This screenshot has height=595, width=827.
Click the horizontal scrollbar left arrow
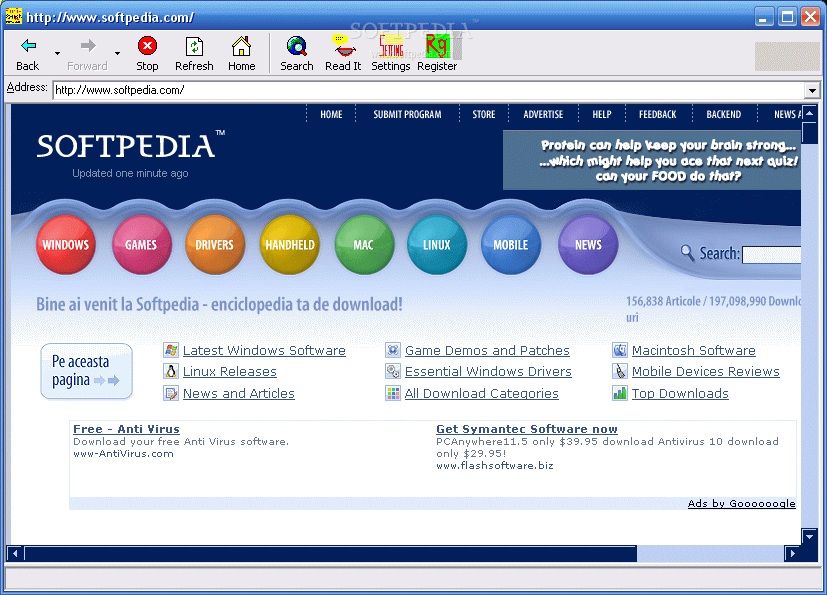tap(15, 553)
